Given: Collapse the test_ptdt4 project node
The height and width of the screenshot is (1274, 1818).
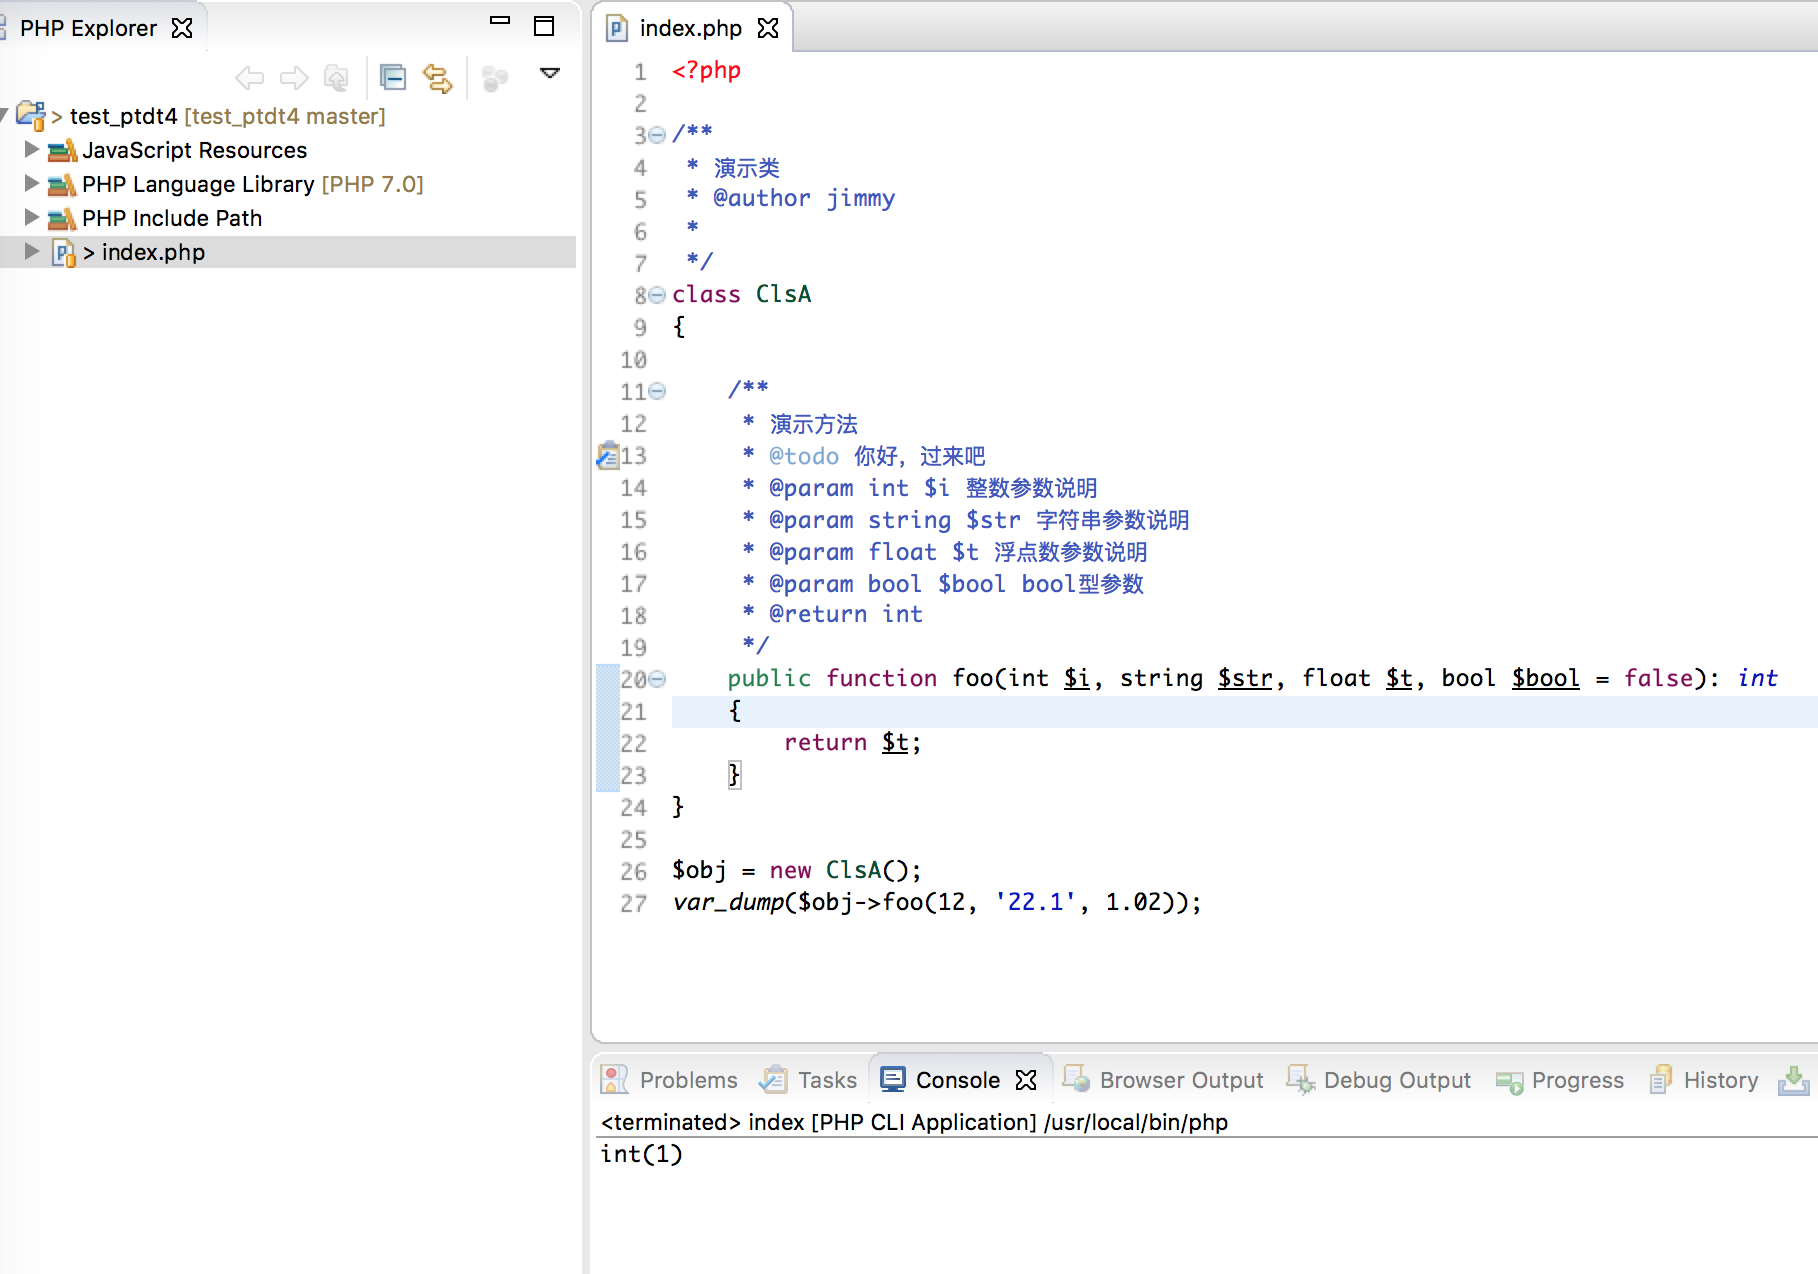Looking at the screenshot, I should tap(4, 115).
